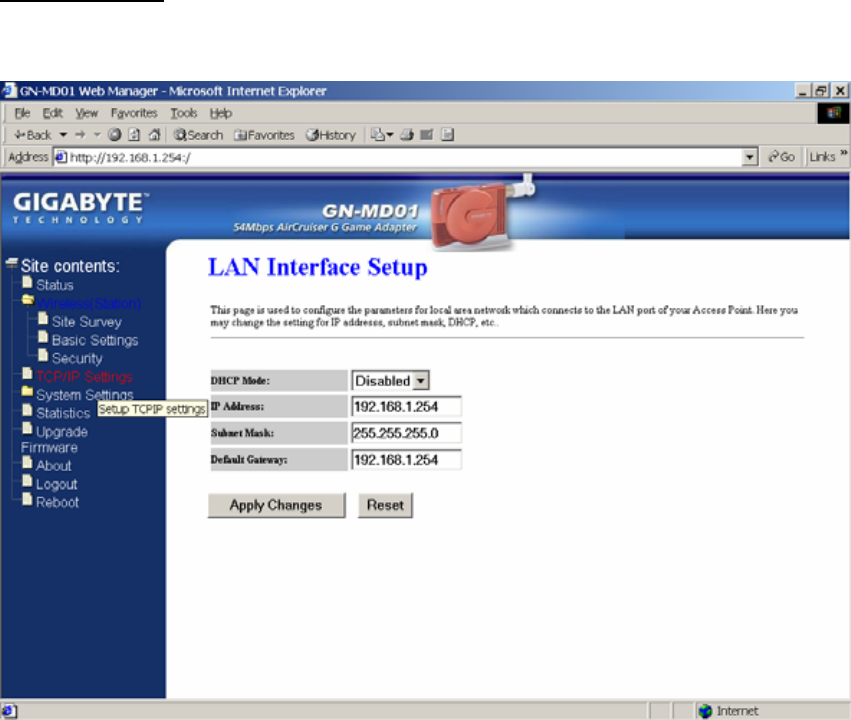
Task: Click the Default Gateway input field
Action: click(407, 460)
